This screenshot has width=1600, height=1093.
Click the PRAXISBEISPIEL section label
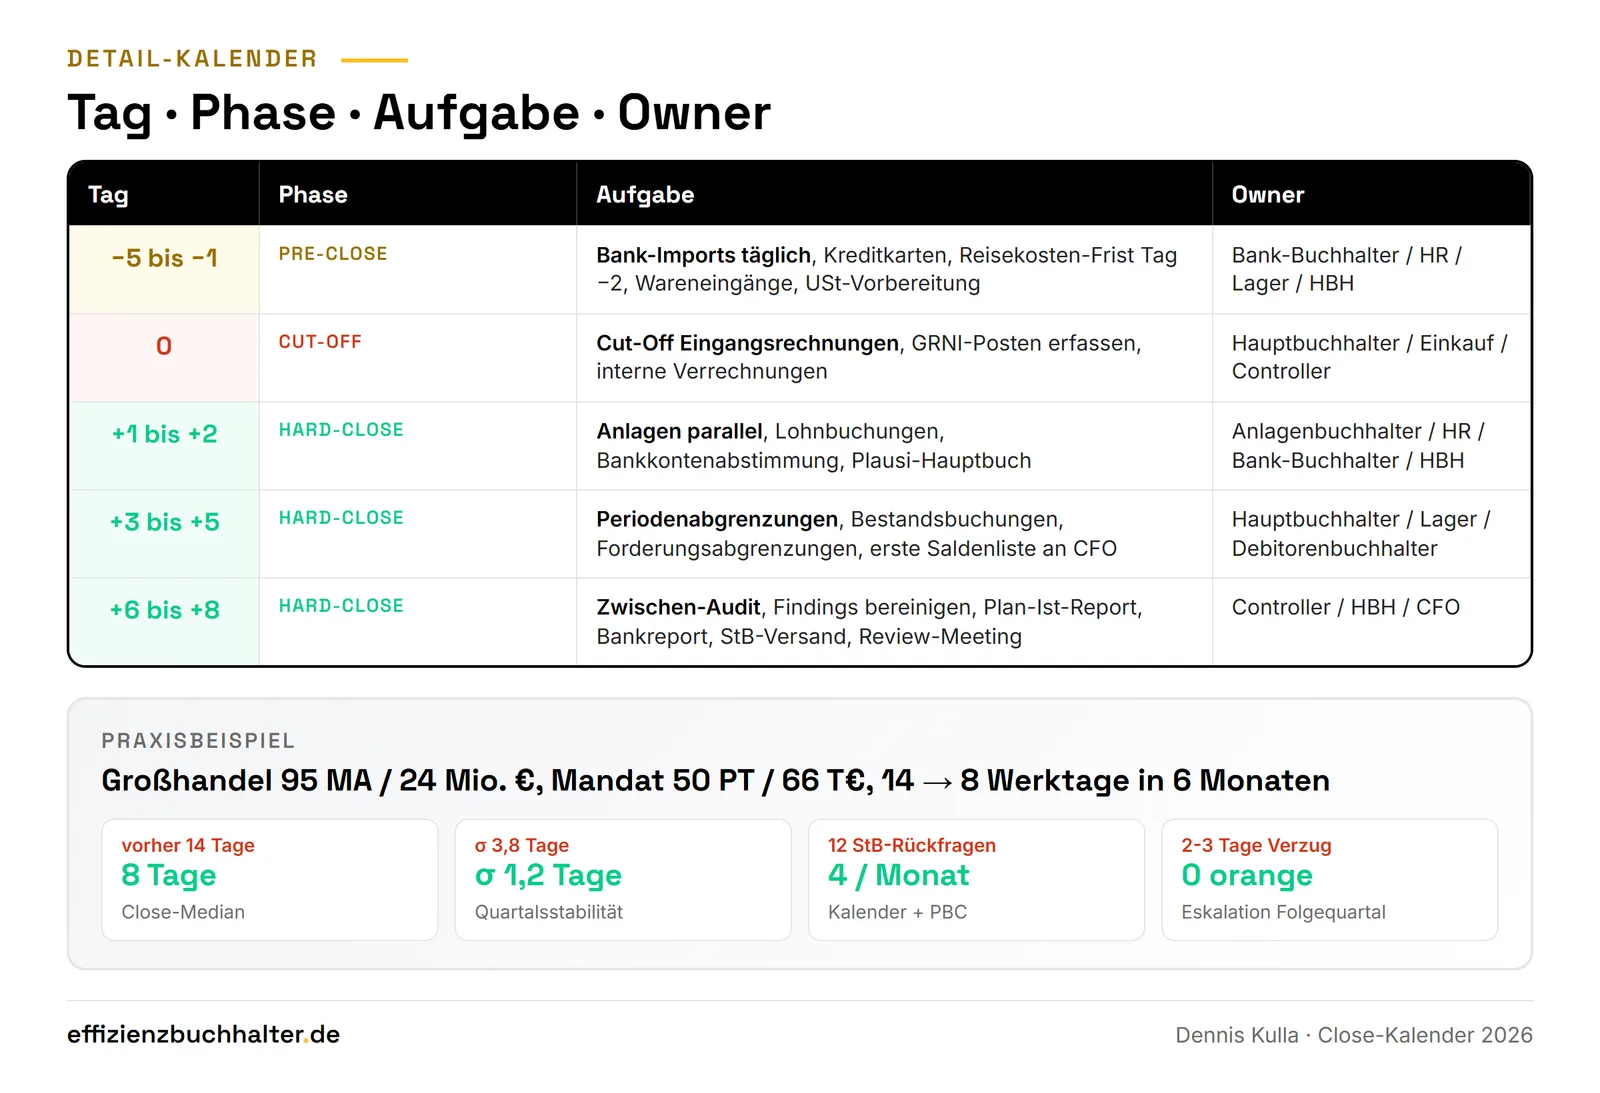tap(198, 741)
